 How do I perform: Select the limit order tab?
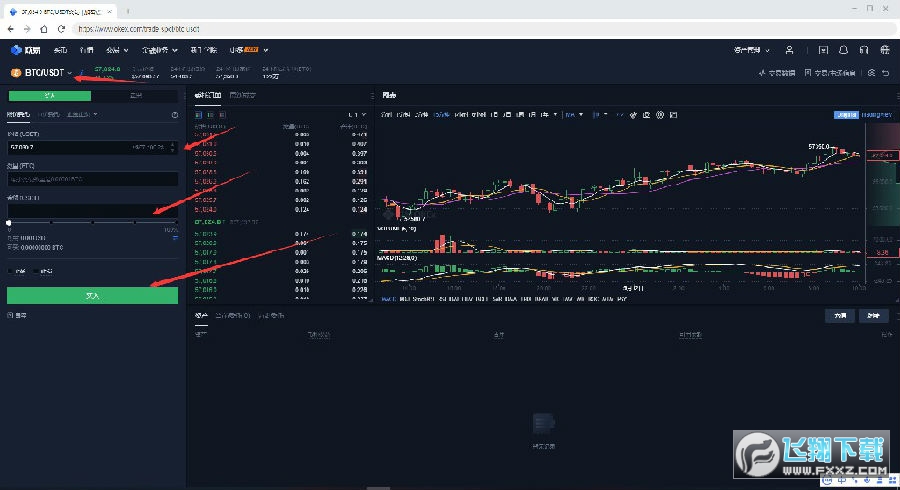[x=19, y=114]
